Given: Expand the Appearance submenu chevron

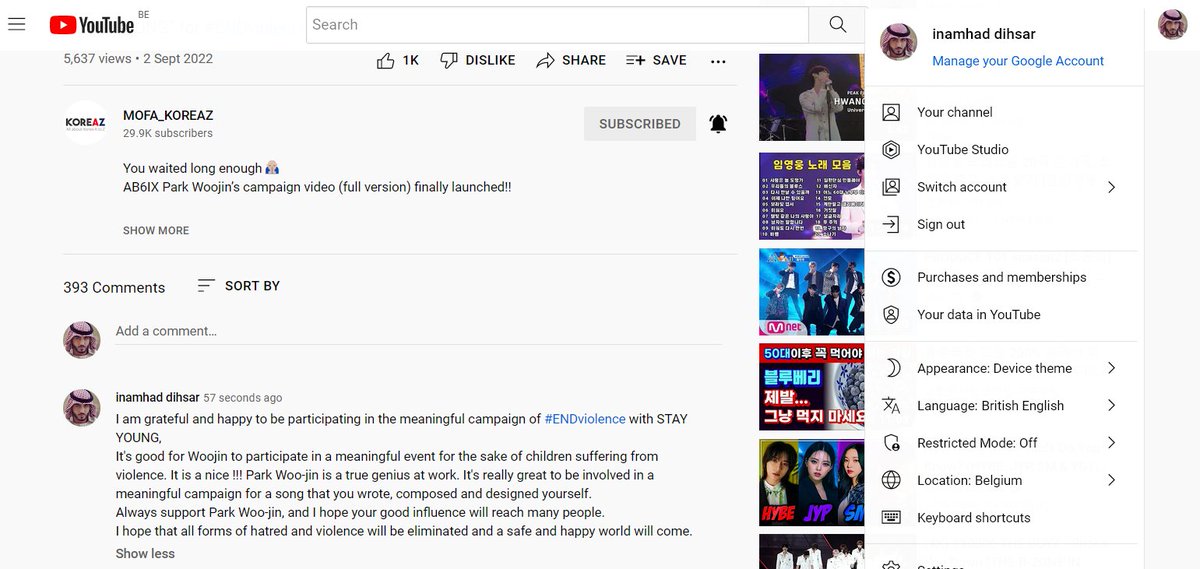Looking at the screenshot, I should pyautogui.click(x=1111, y=368).
